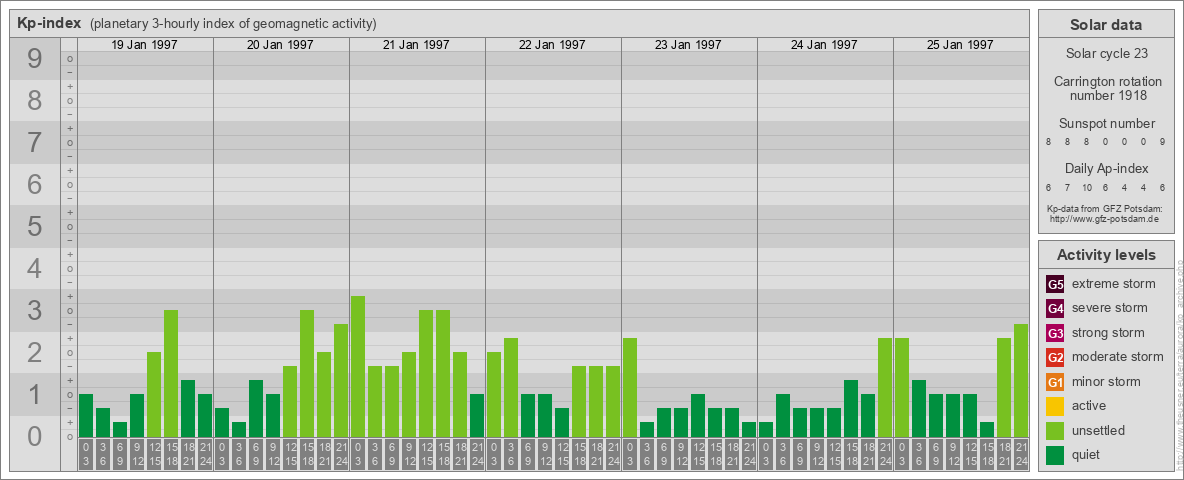Click the 24 Jan 1997 date header
The image size is (1184, 480).
coord(824,45)
